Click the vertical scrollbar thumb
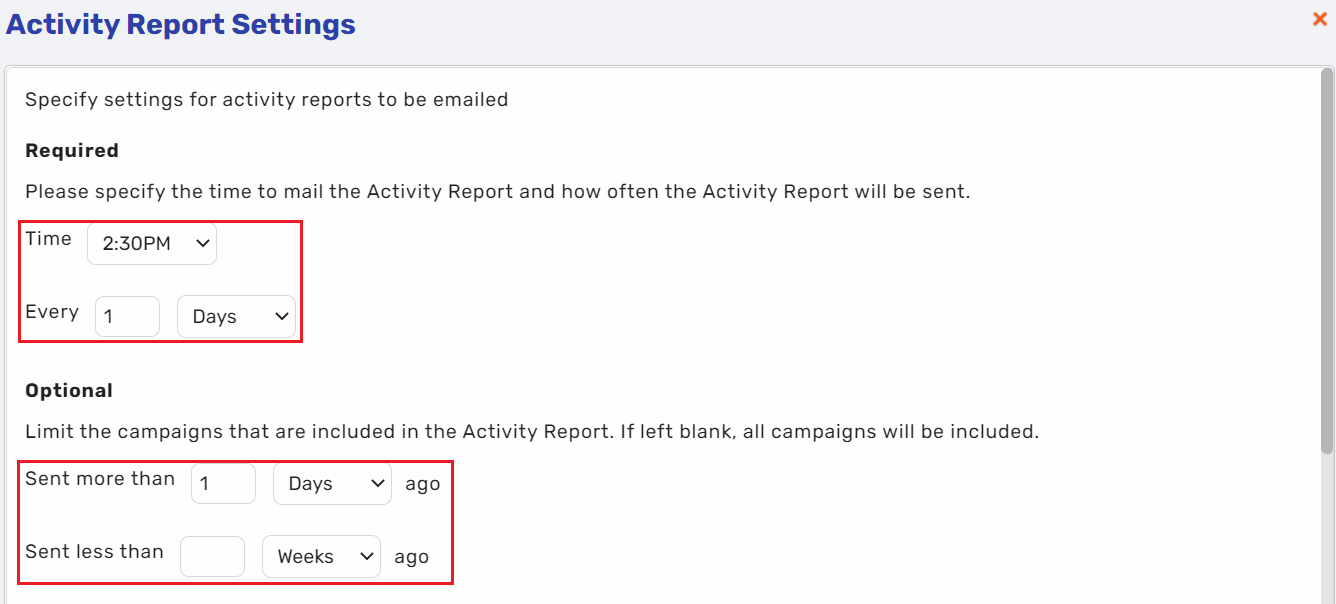The height and width of the screenshot is (604, 1336). tap(1327, 260)
